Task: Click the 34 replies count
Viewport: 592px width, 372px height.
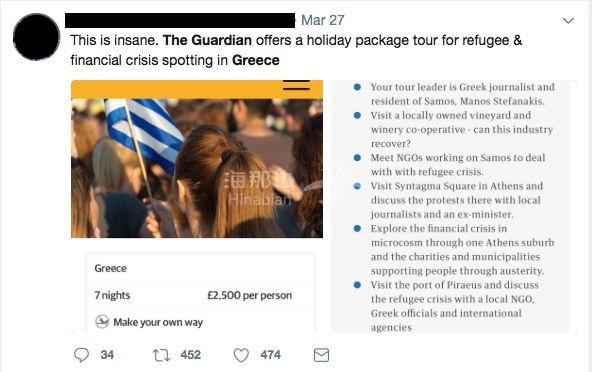Action: coord(107,355)
